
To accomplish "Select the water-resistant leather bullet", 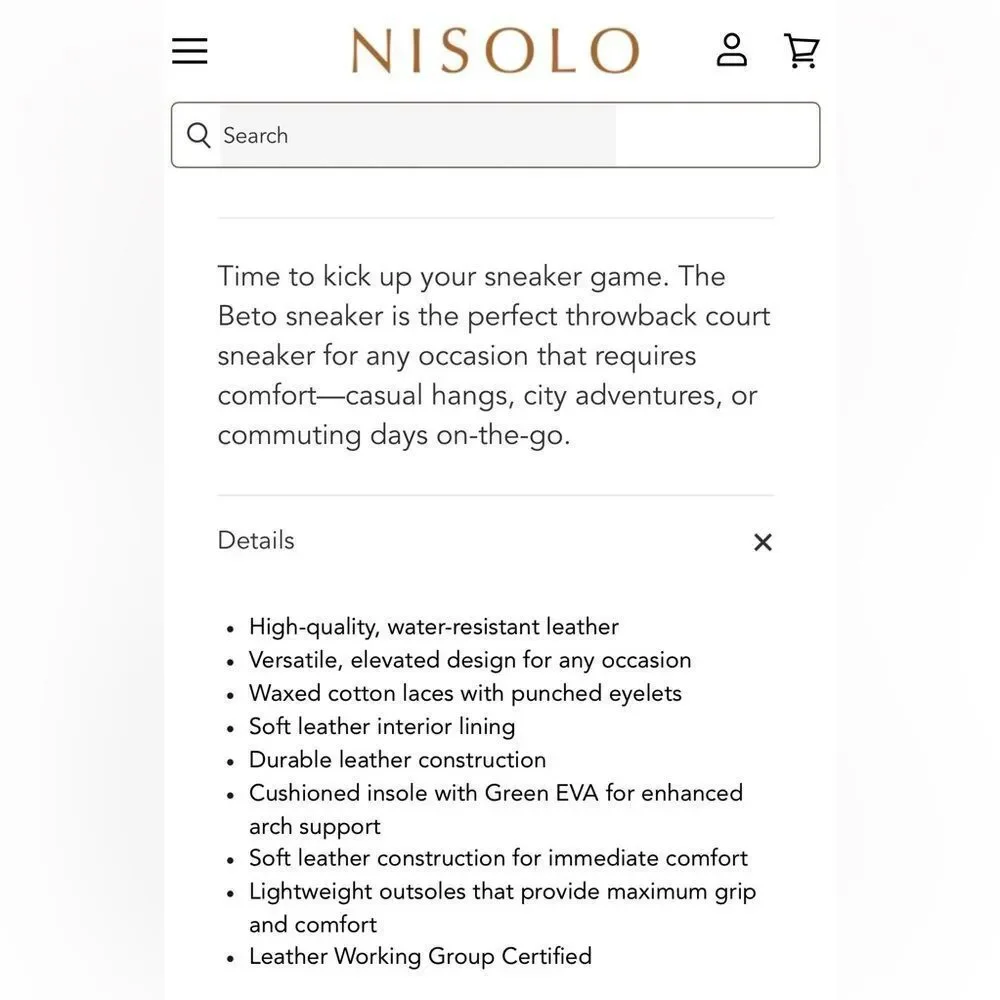I will click(434, 627).
